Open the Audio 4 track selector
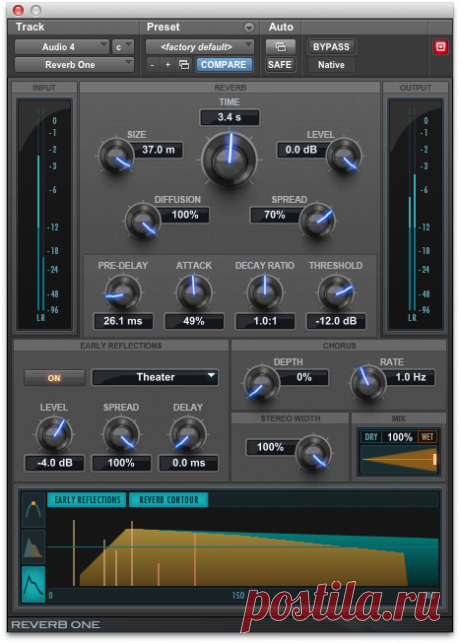Screen dimensions: 460x643 click(61, 47)
